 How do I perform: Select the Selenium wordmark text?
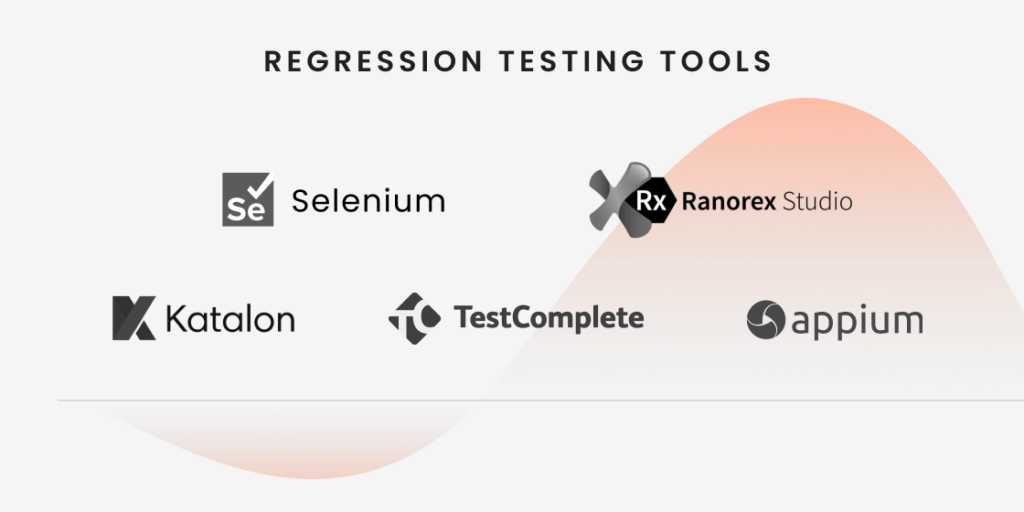click(368, 200)
